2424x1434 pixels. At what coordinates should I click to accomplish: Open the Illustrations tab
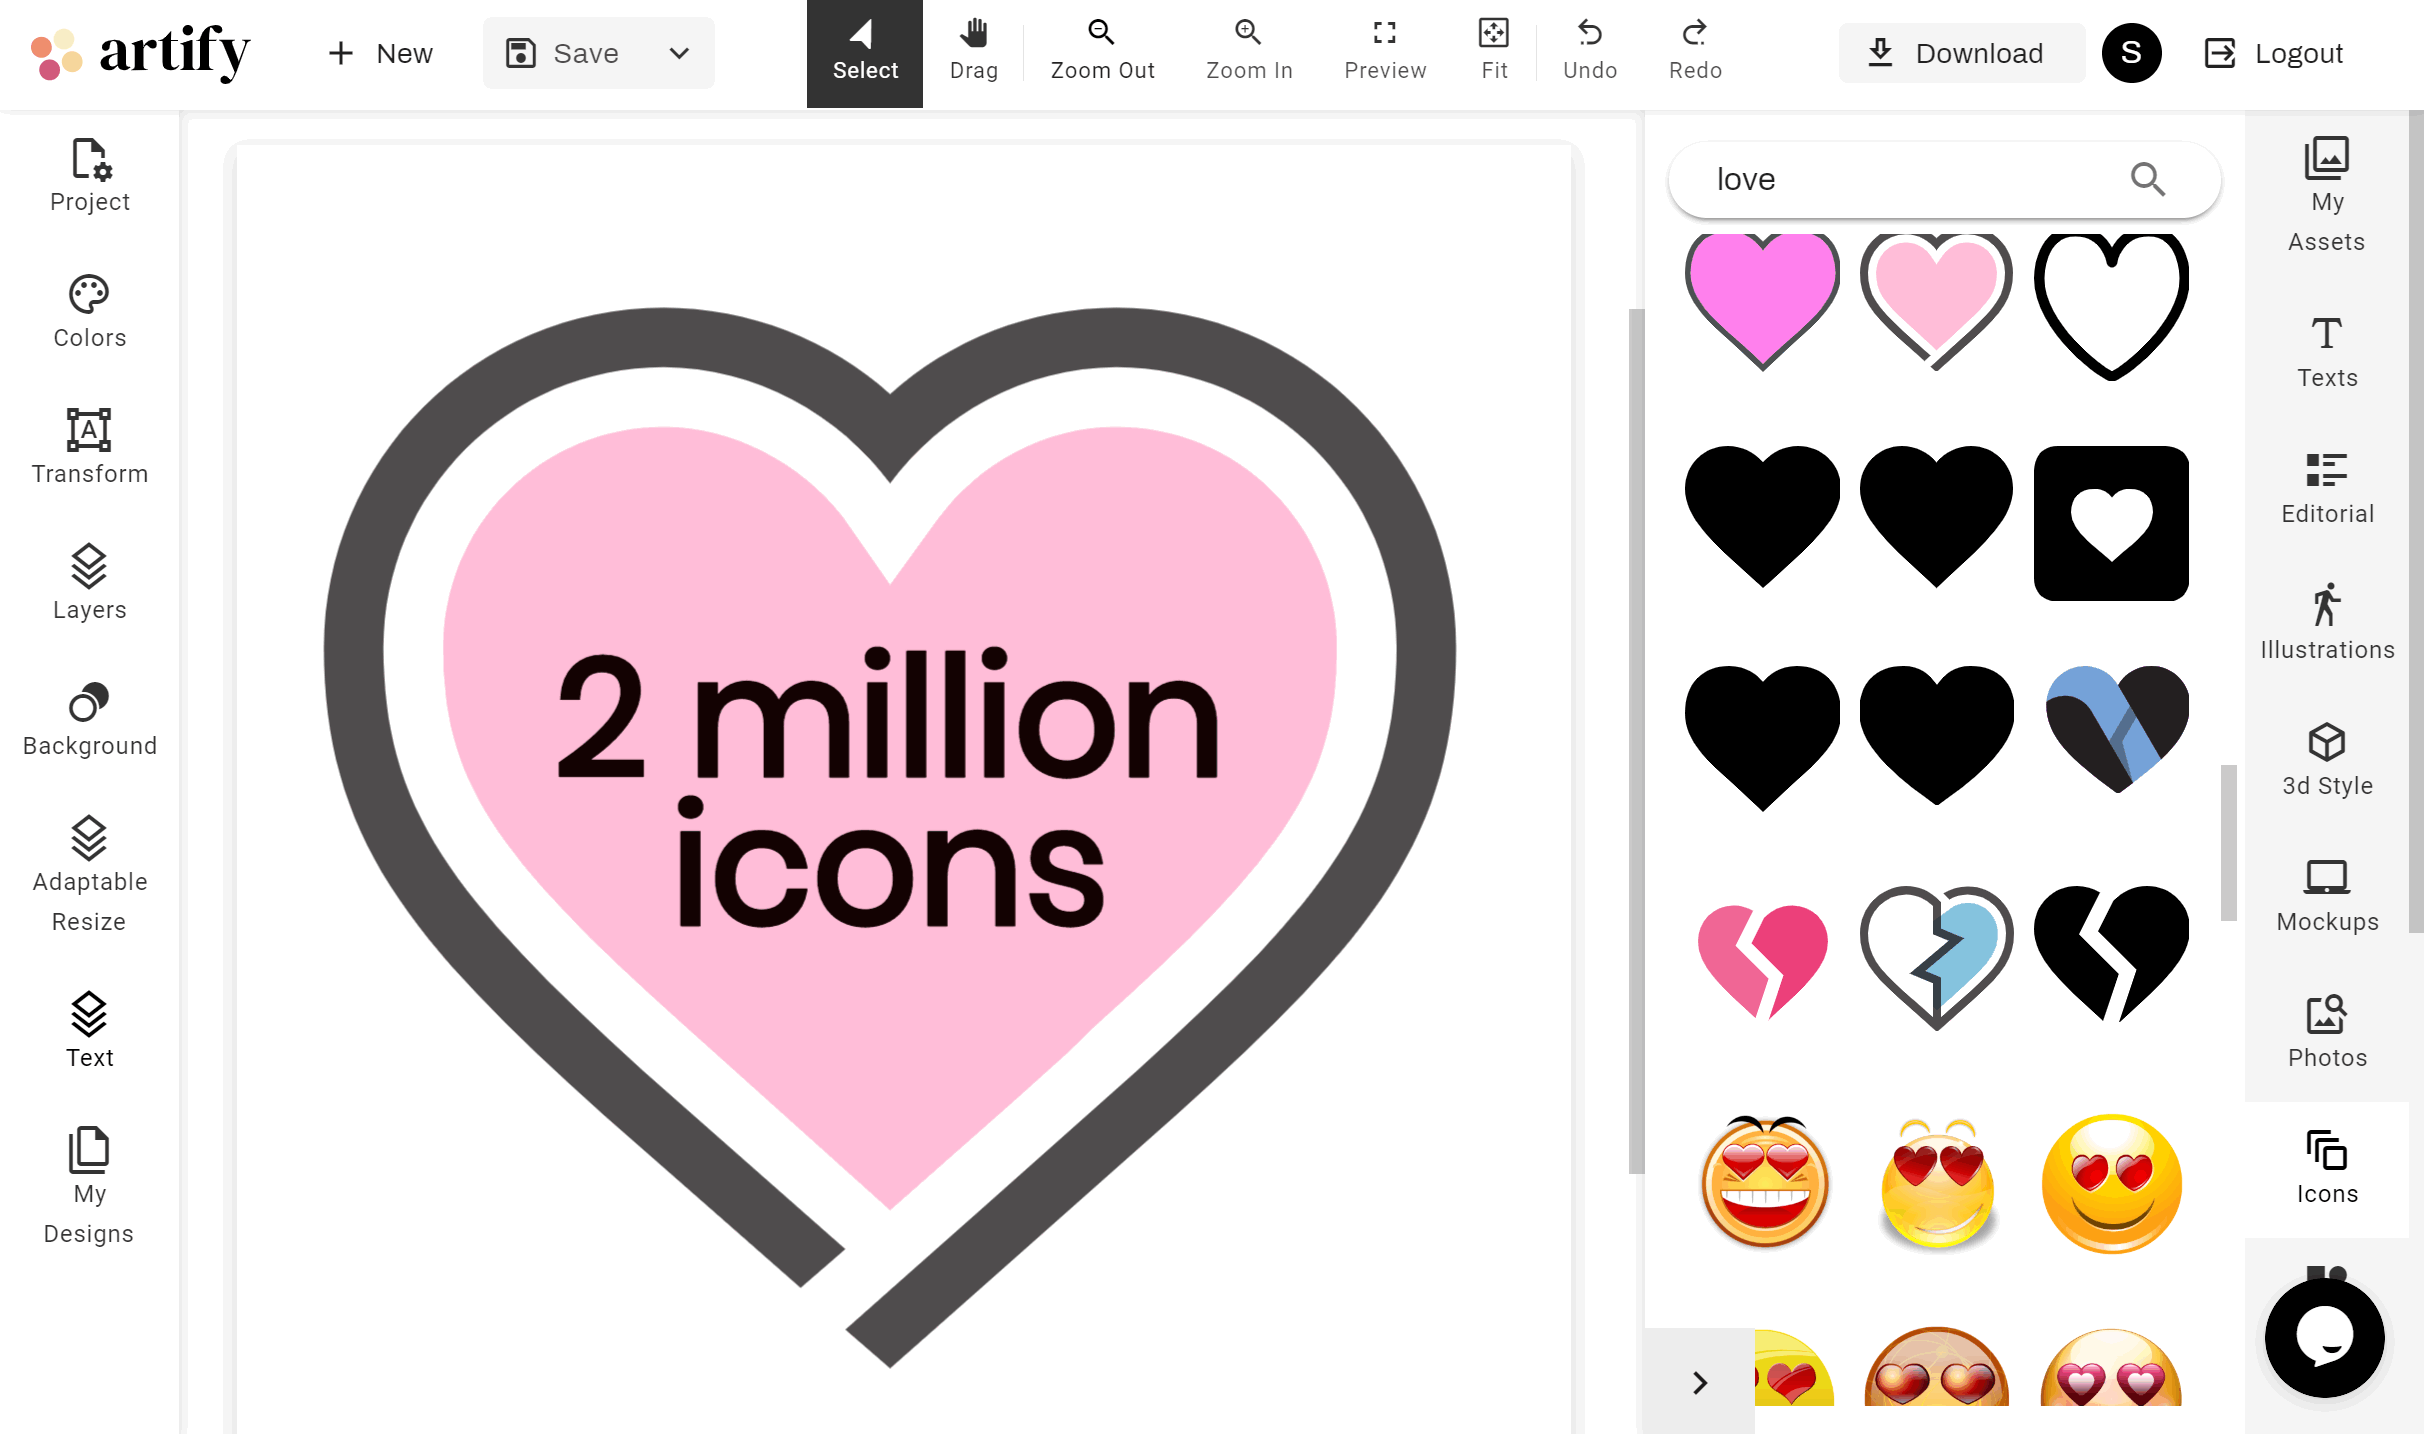(2327, 624)
